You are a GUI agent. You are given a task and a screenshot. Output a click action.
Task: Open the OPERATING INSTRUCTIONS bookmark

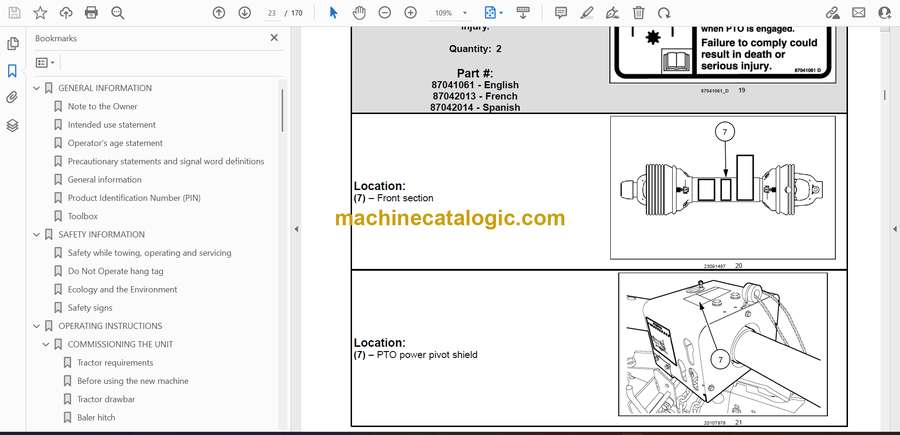pyautogui.click(x=110, y=326)
